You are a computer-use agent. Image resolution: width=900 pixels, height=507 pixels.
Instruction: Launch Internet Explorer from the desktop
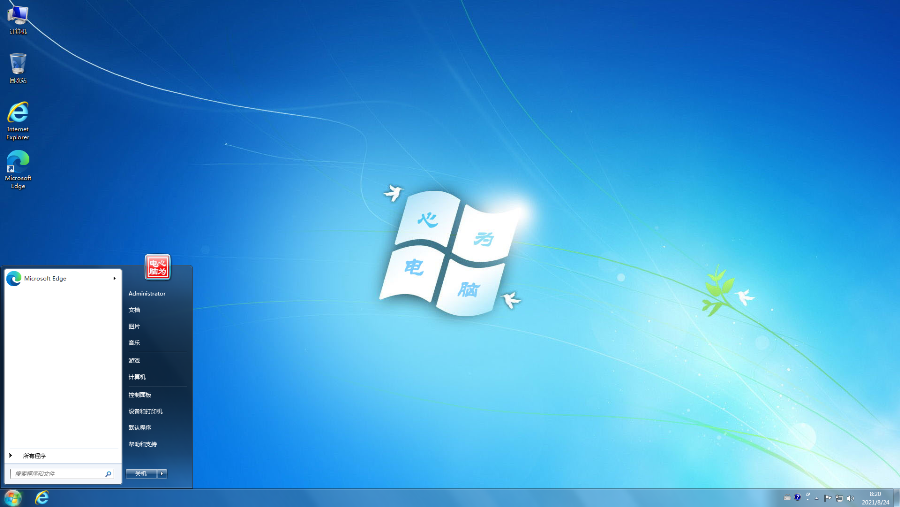[x=18, y=117]
